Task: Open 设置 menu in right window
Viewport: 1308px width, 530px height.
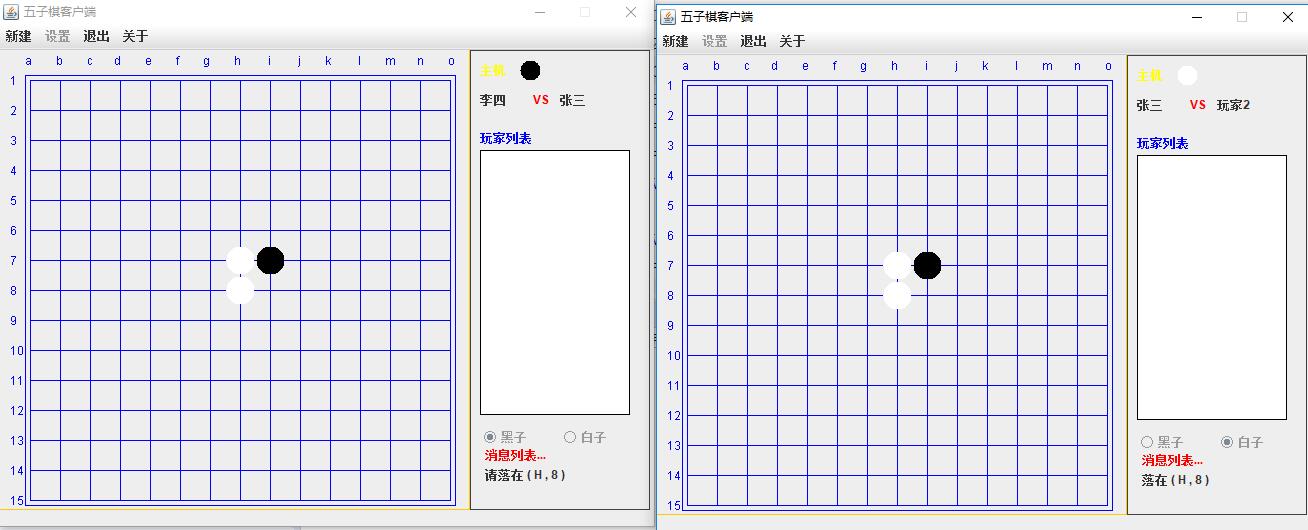Action: point(714,41)
